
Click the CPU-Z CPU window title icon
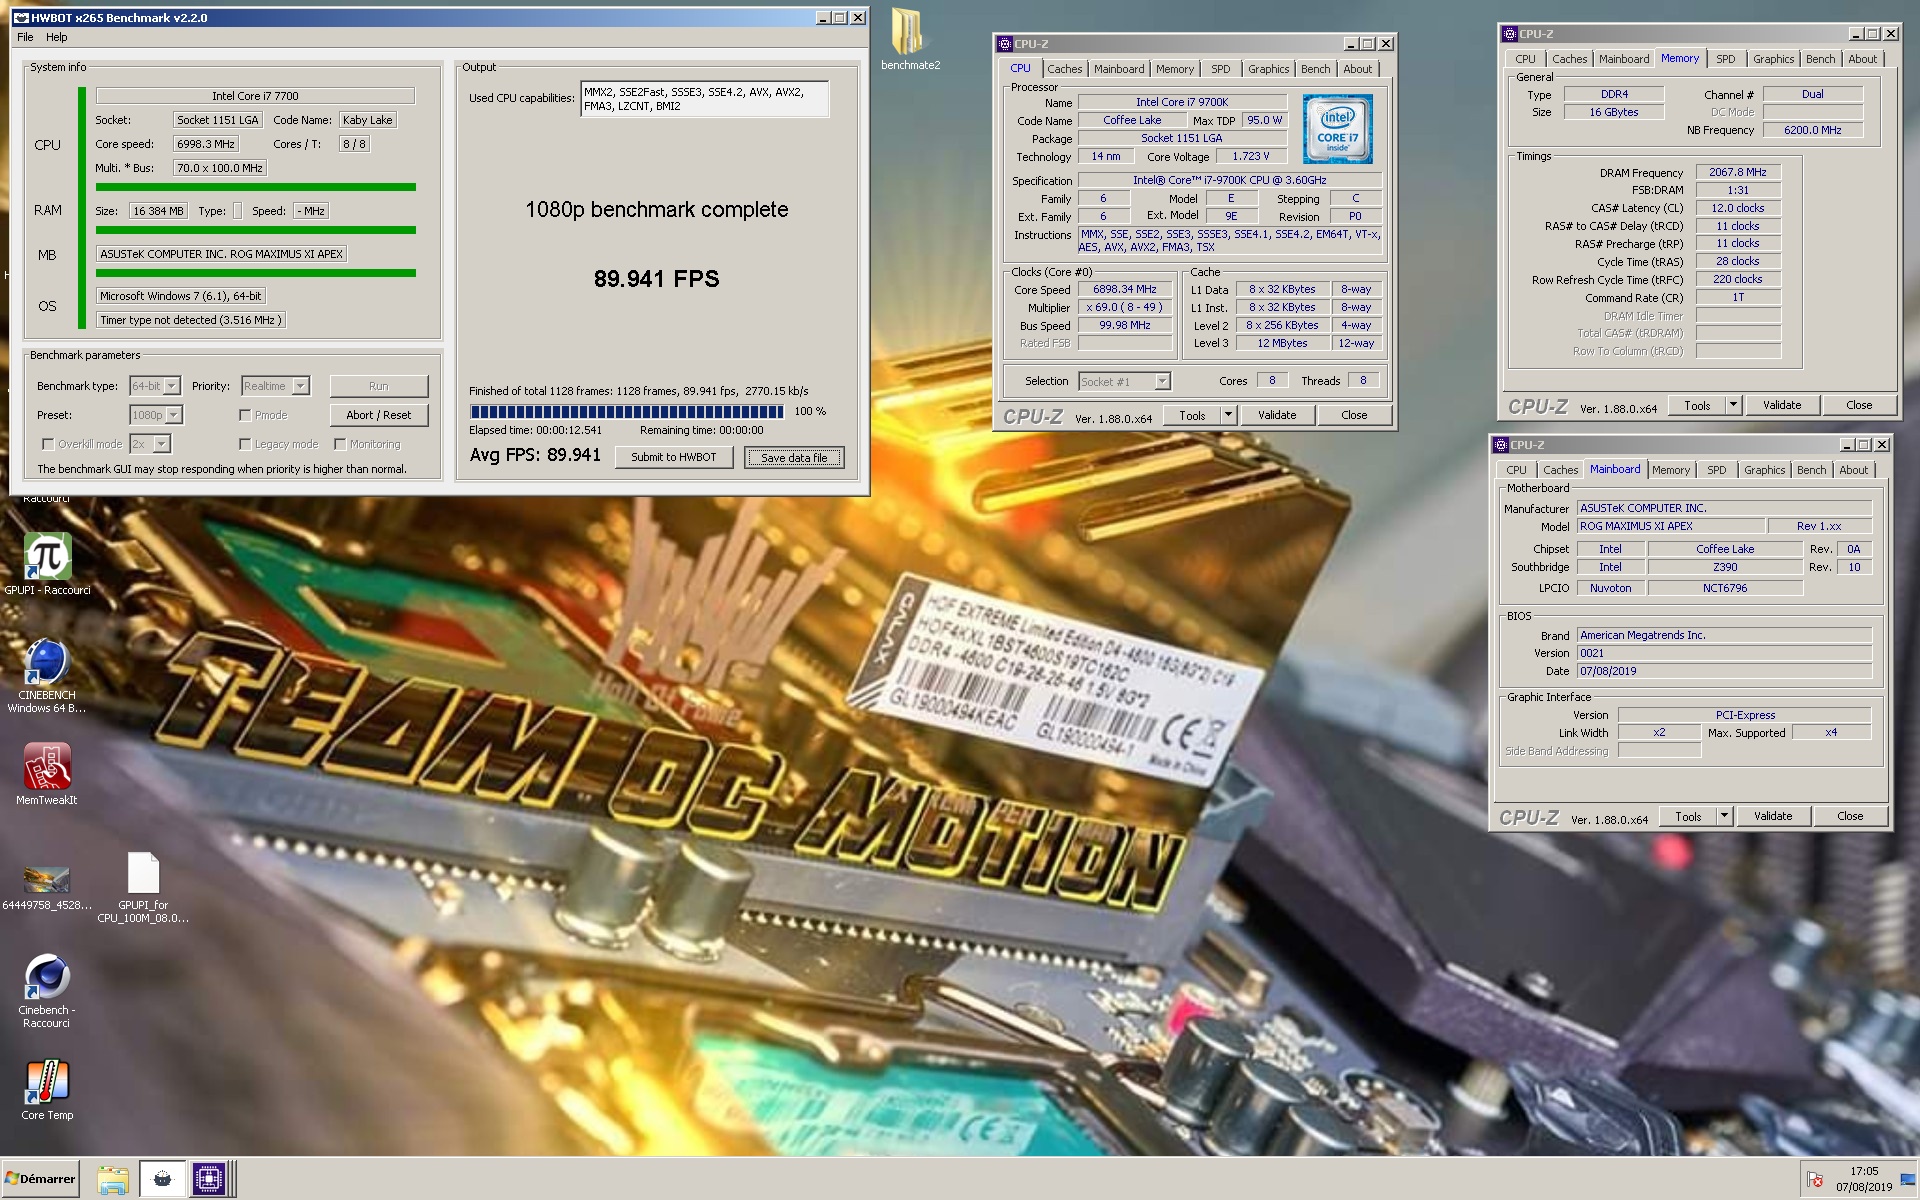(x=1005, y=44)
